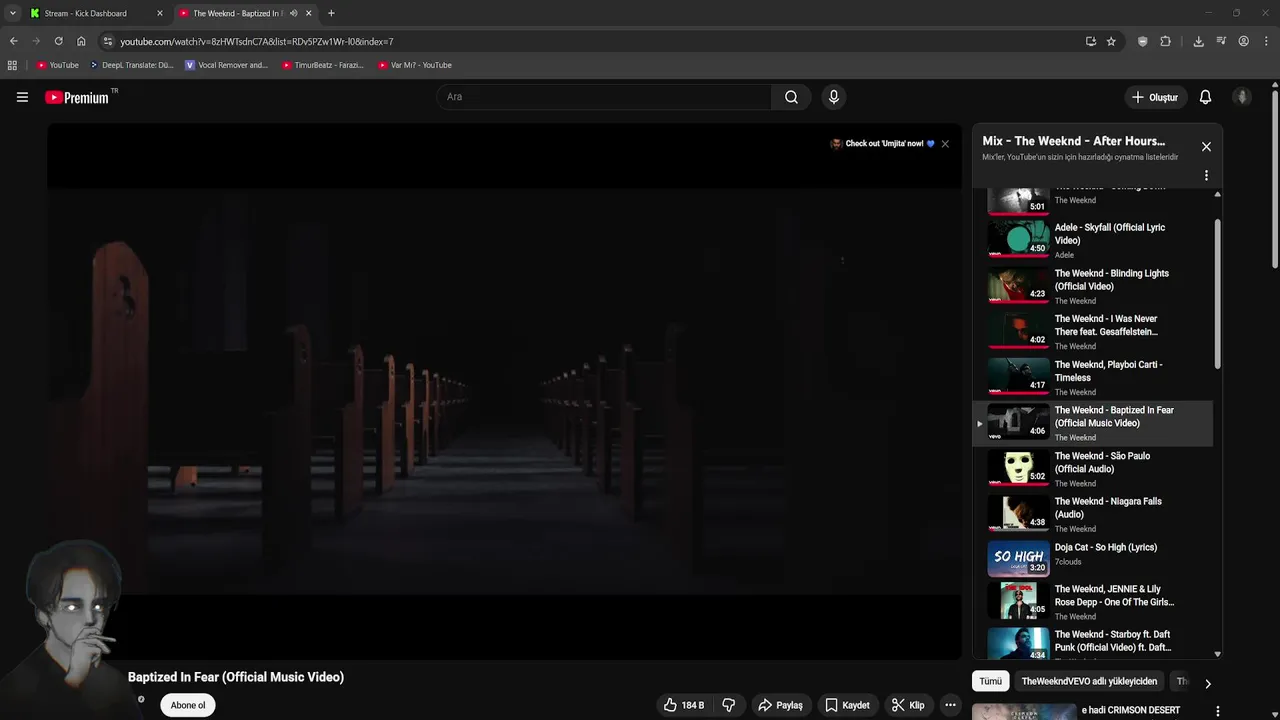
Task: Open Mix playlist three-dot options
Action: pos(1206,175)
